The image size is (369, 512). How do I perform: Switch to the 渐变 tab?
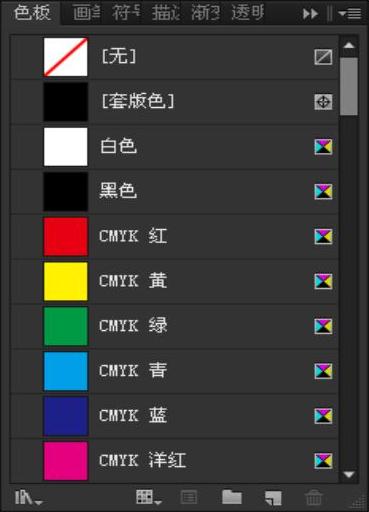coord(205,13)
